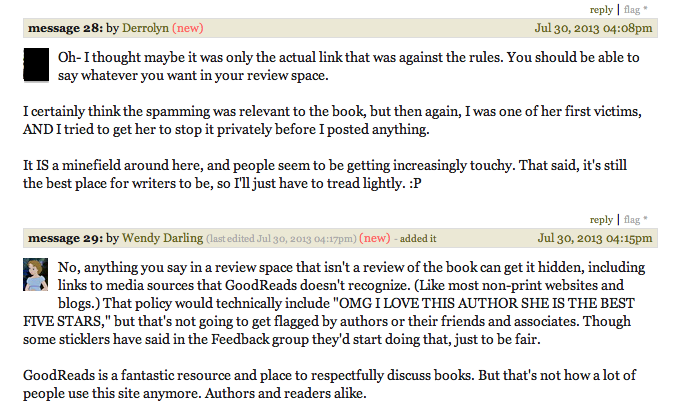The image size is (688, 418).
Task: Click the Jul 30, 2013 04:15pm timestamp
Action: (x=595, y=238)
